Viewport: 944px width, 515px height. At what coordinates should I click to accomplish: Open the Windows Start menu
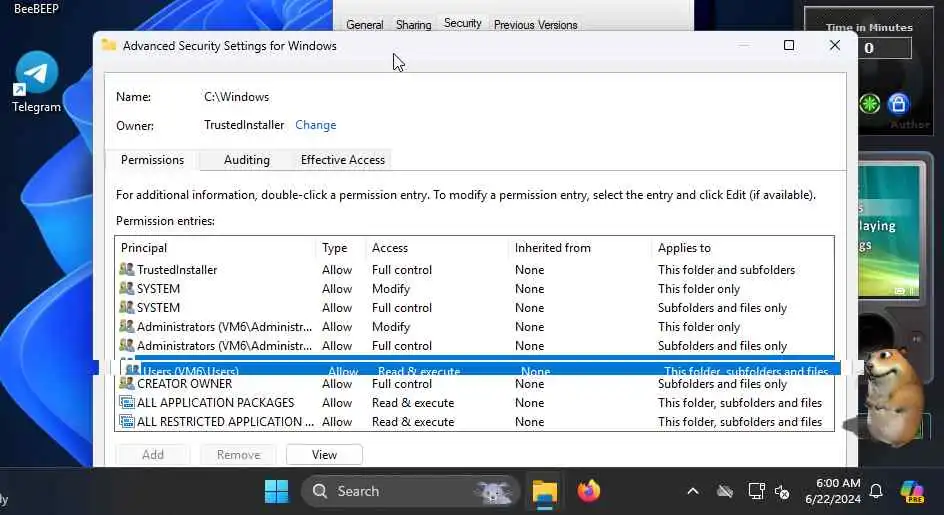[x=276, y=492]
